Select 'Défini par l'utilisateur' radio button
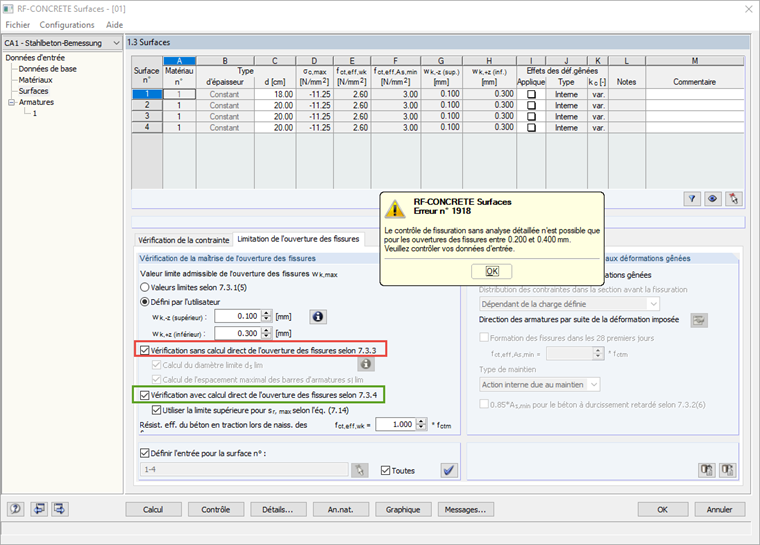Image resolution: width=760 pixels, height=545 pixels. click(x=144, y=302)
